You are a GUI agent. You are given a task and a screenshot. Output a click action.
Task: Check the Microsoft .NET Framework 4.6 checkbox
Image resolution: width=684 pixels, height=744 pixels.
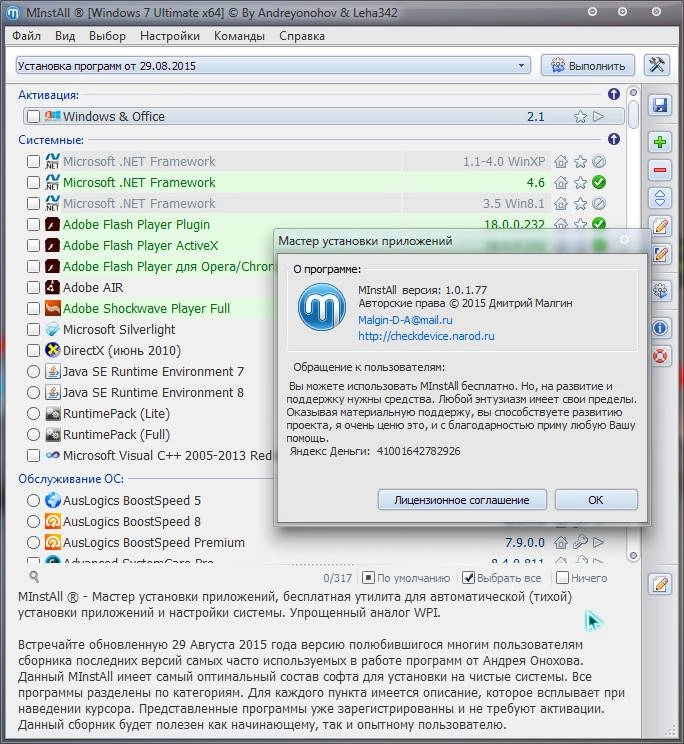33,183
